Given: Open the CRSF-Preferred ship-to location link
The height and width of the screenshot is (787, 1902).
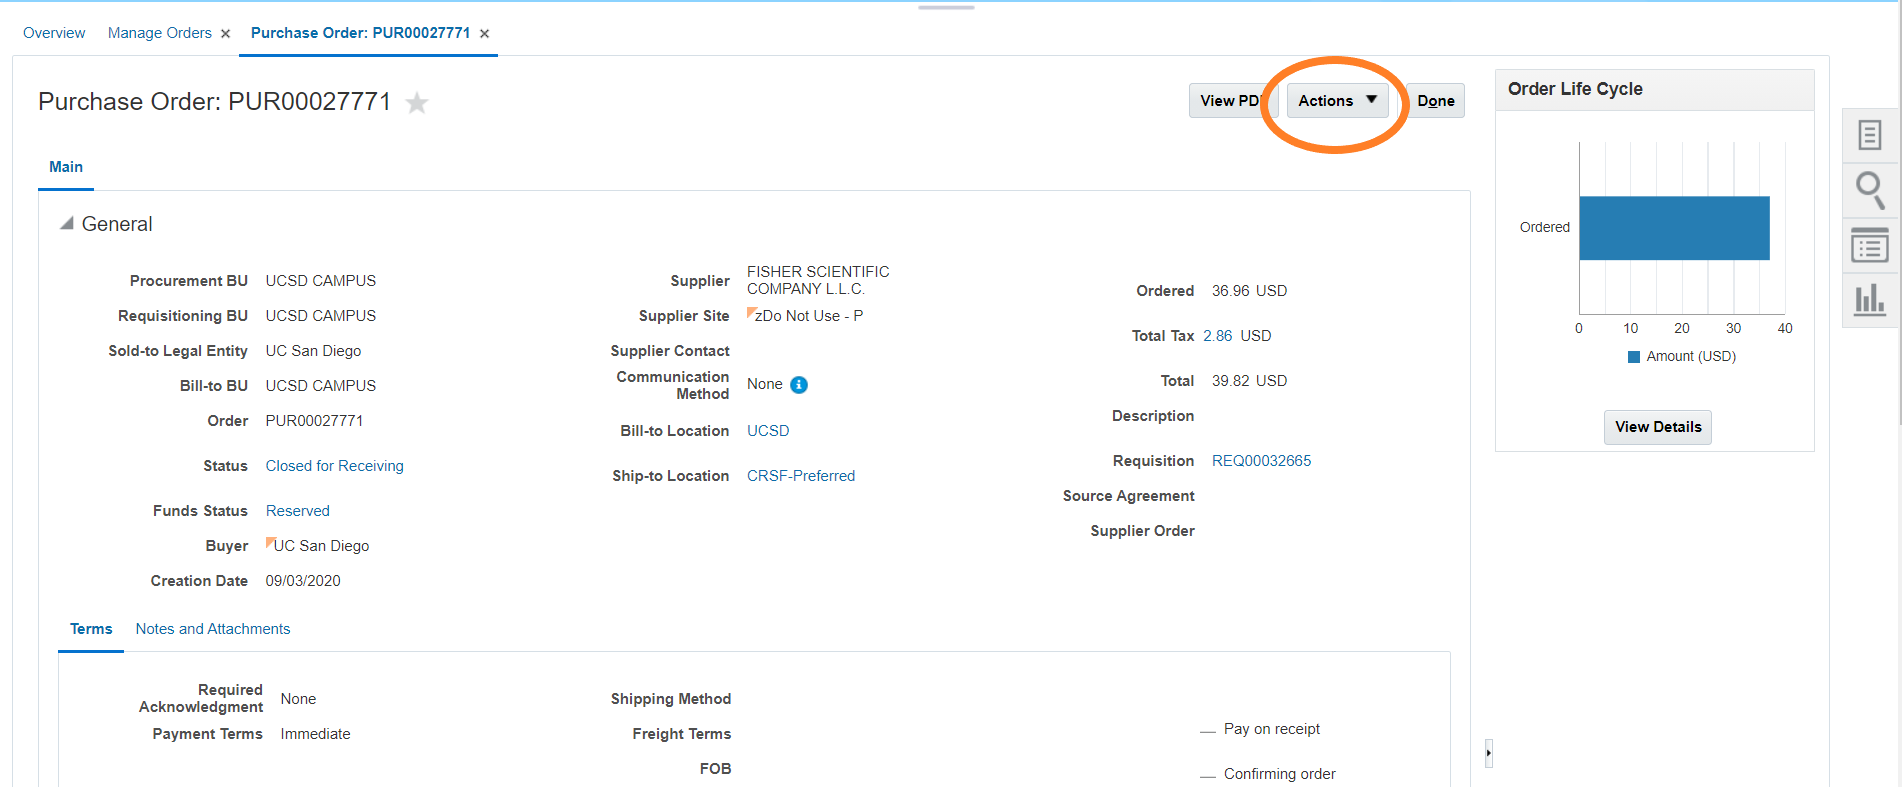Looking at the screenshot, I should click(800, 476).
